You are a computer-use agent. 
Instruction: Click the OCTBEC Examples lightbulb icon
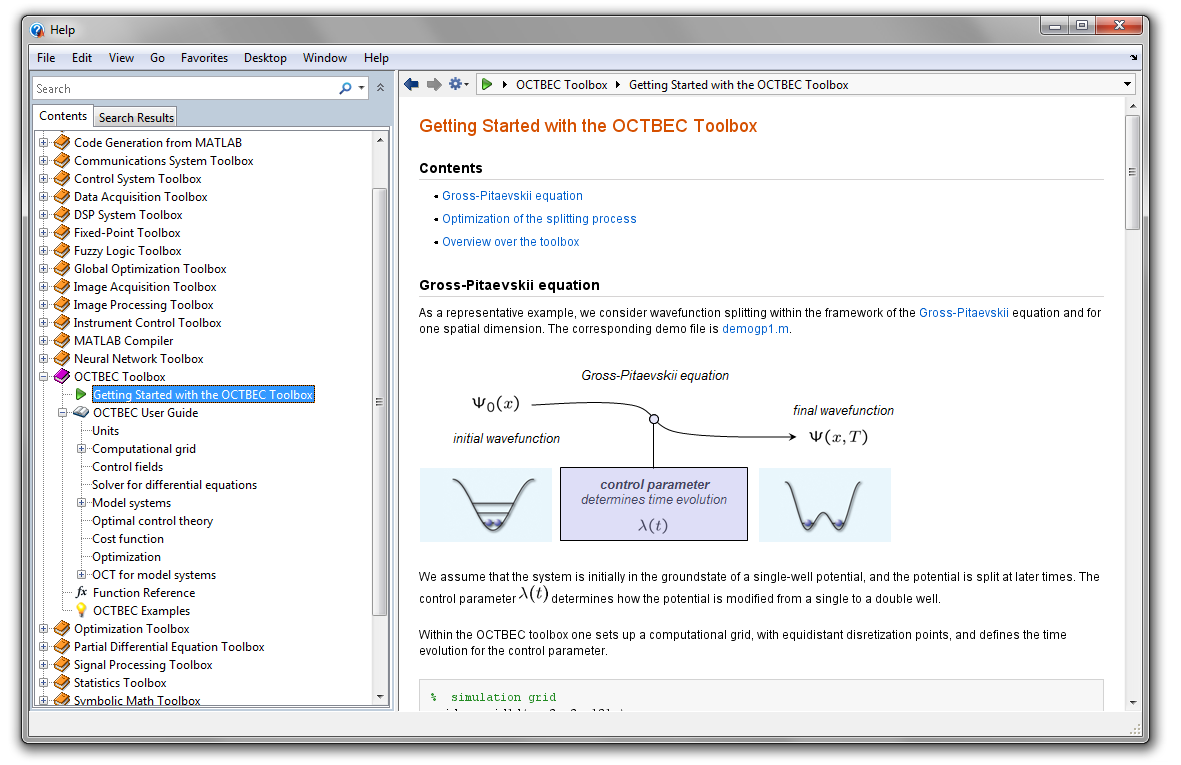click(x=81, y=611)
